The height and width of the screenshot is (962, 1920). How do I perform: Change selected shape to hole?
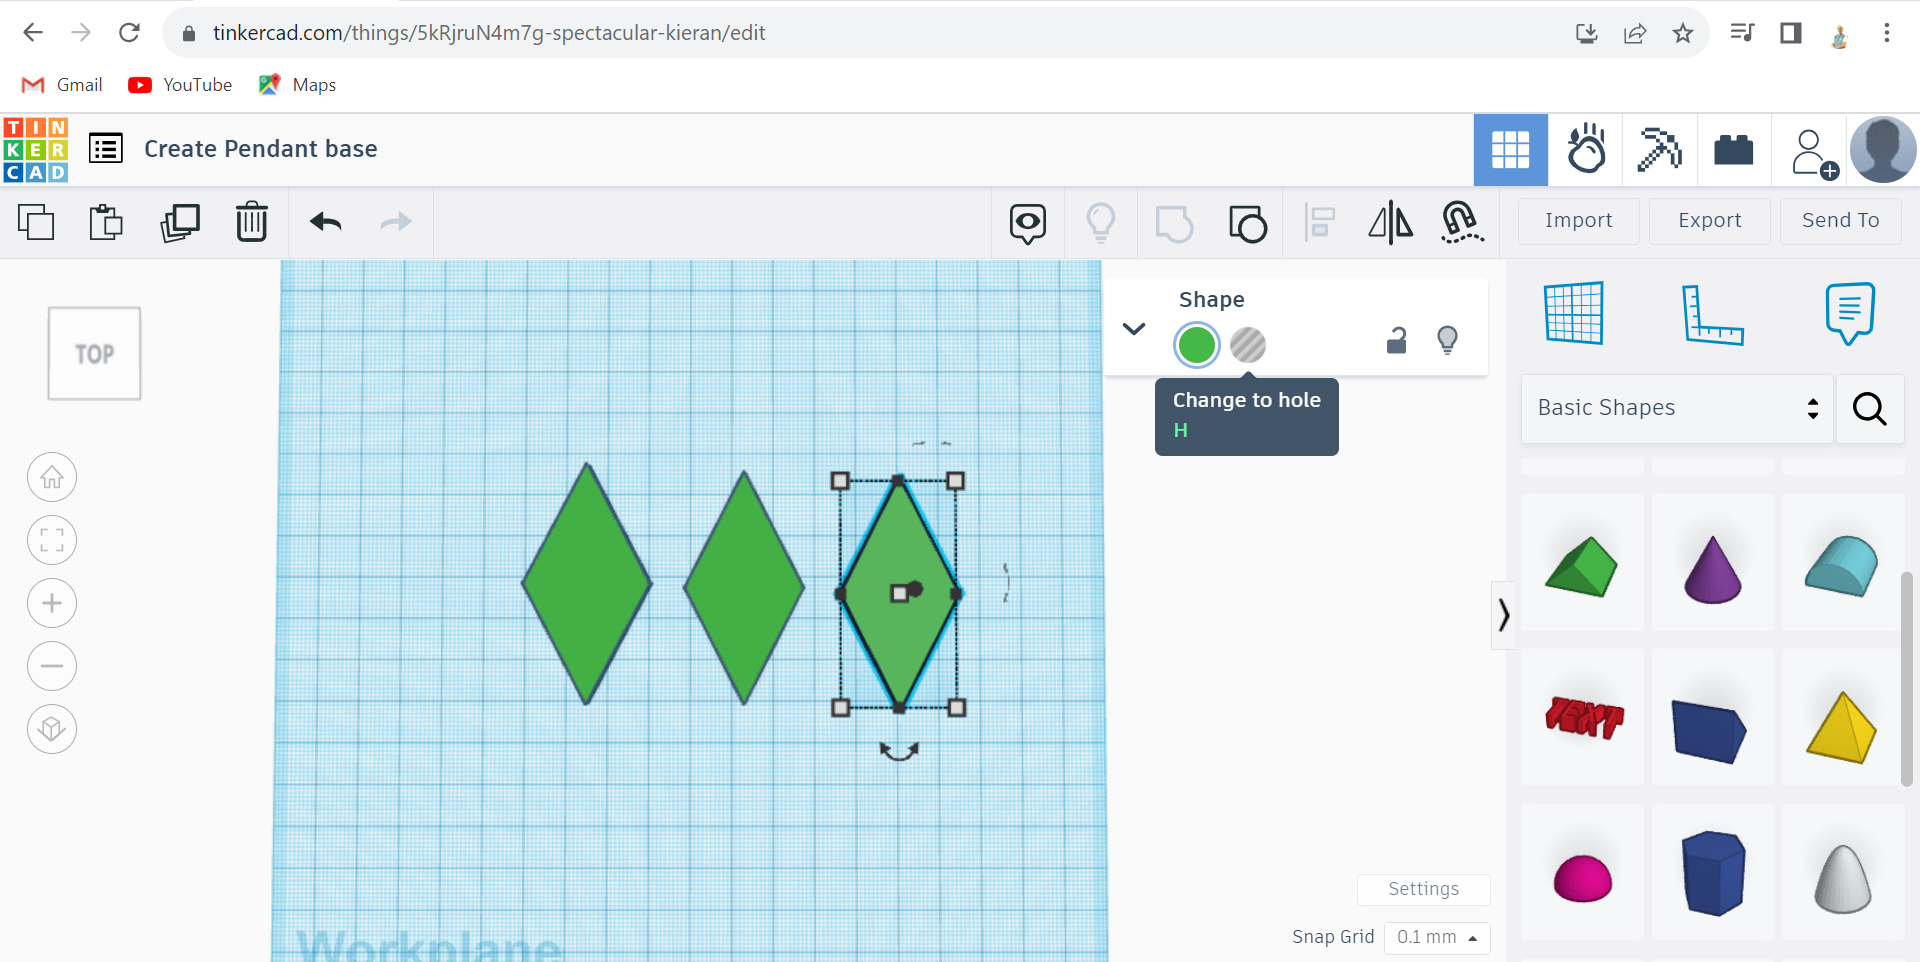click(1248, 345)
